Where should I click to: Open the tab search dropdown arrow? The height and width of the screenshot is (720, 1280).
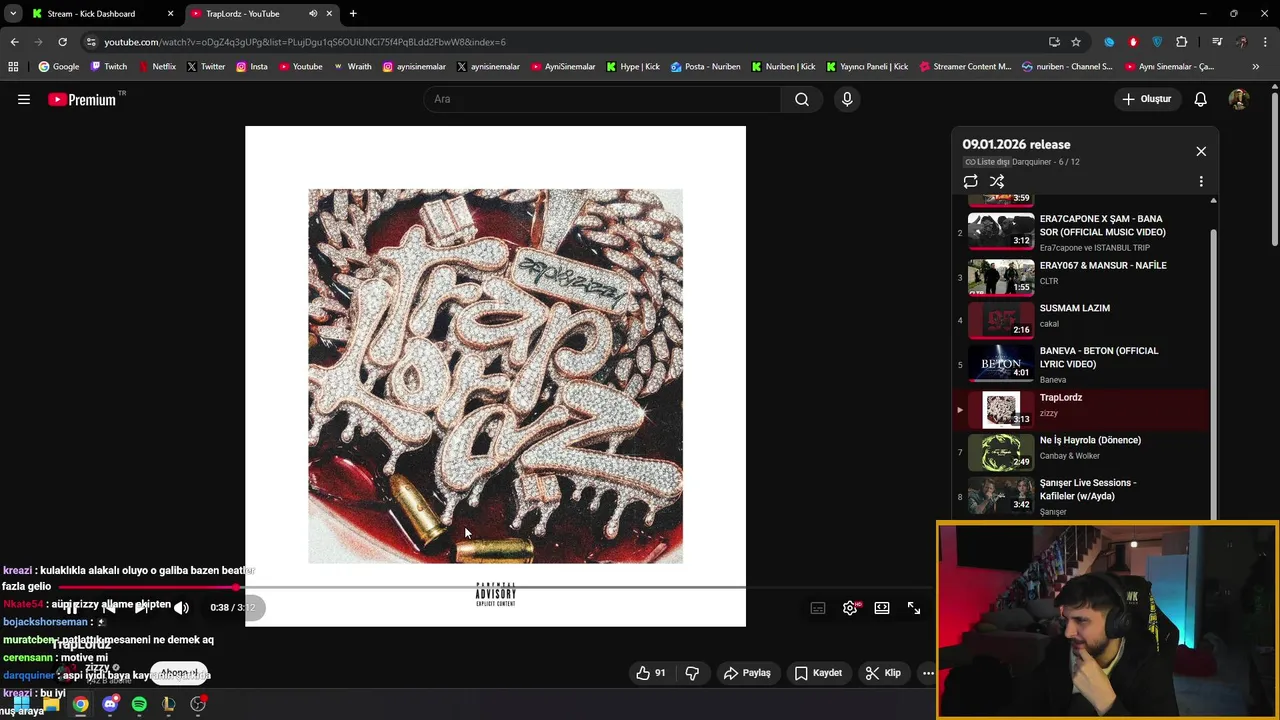click(x=13, y=14)
